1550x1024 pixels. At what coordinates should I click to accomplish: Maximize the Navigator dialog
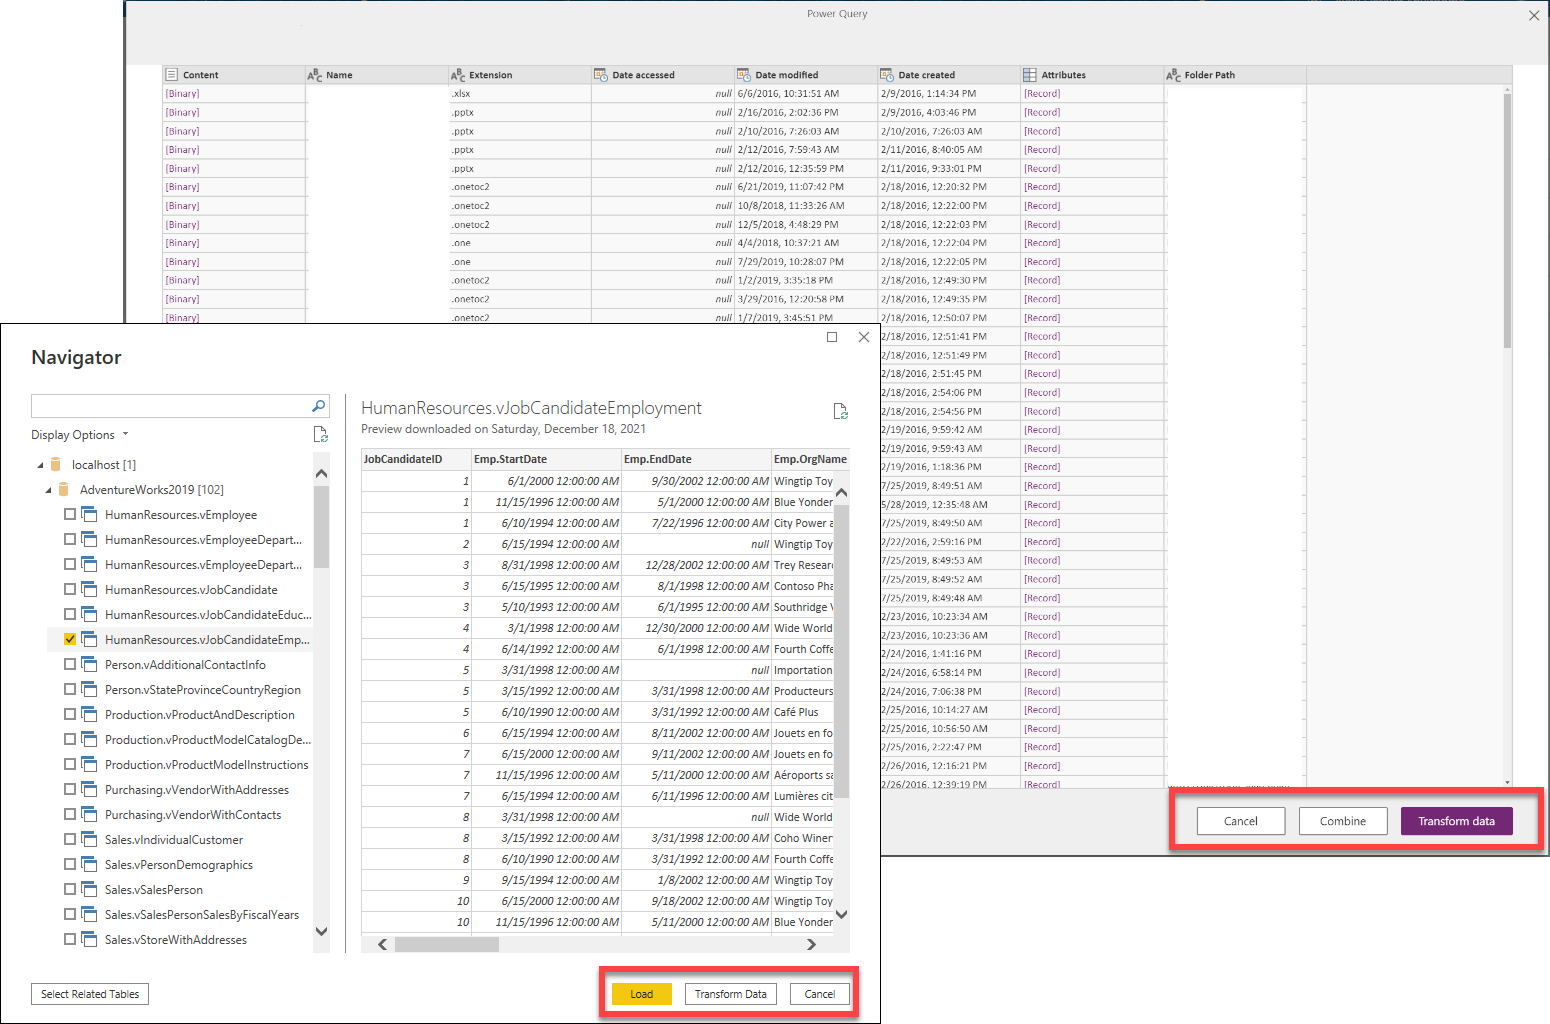[832, 337]
